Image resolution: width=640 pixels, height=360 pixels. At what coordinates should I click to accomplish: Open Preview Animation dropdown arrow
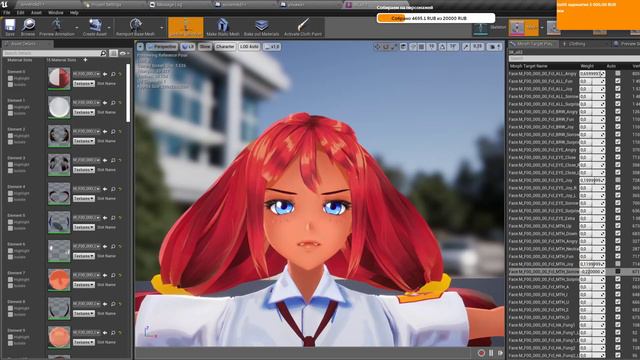(x=77, y=28)
